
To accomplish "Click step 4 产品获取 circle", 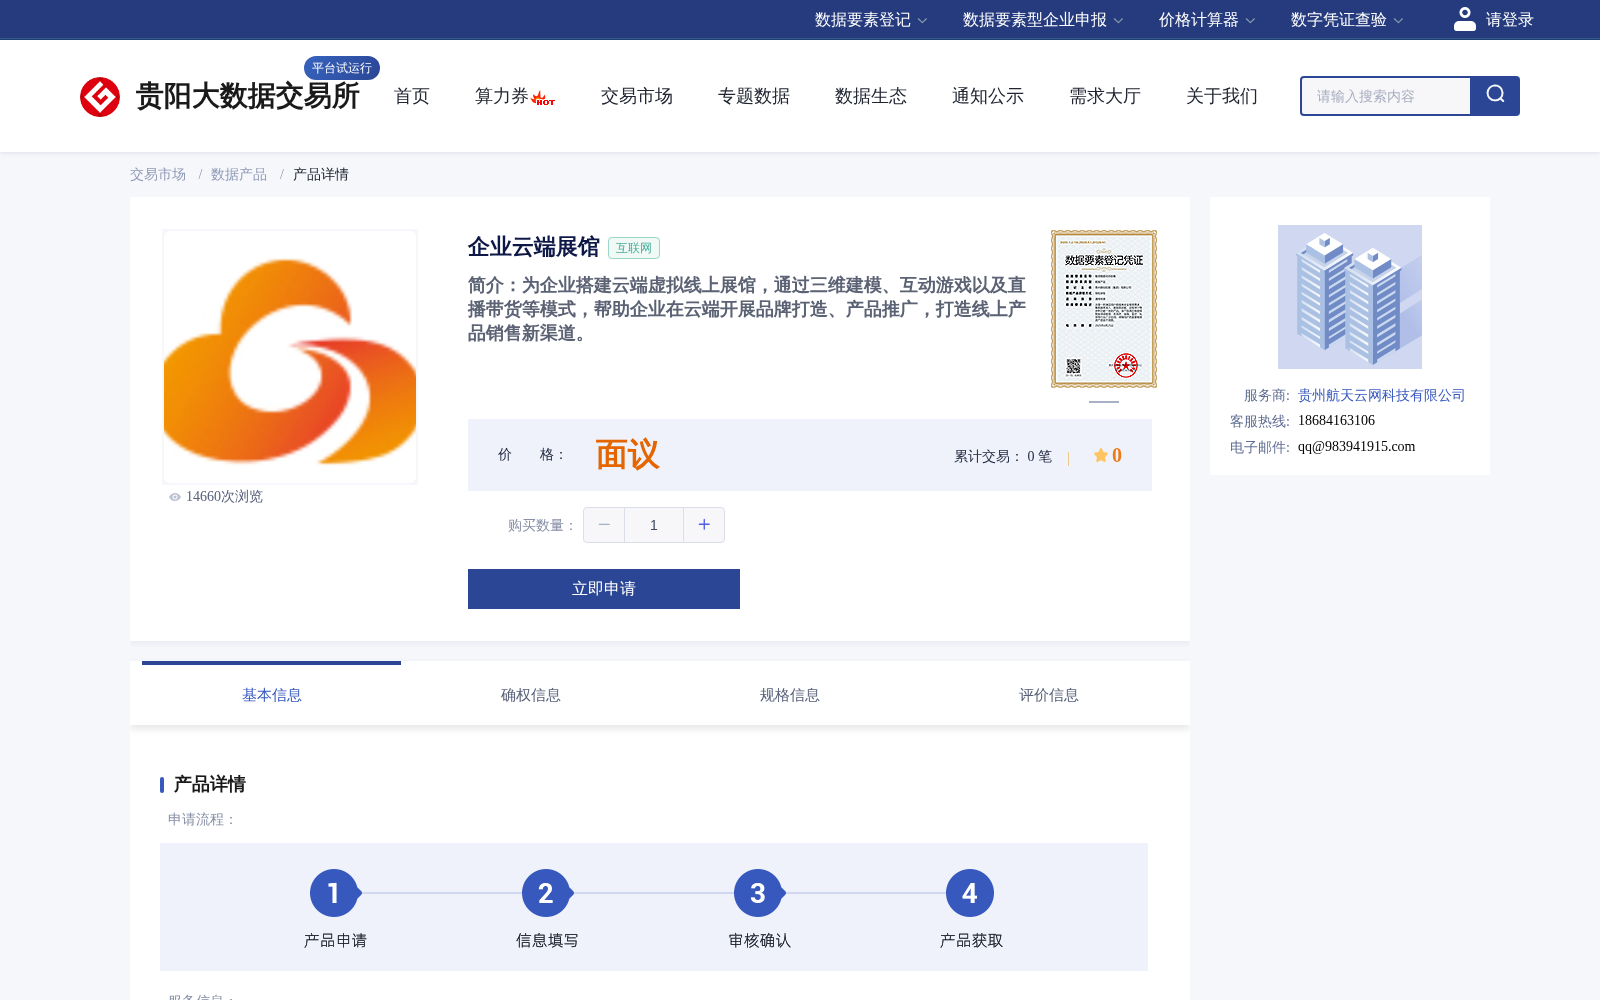I will click(970, 893).
